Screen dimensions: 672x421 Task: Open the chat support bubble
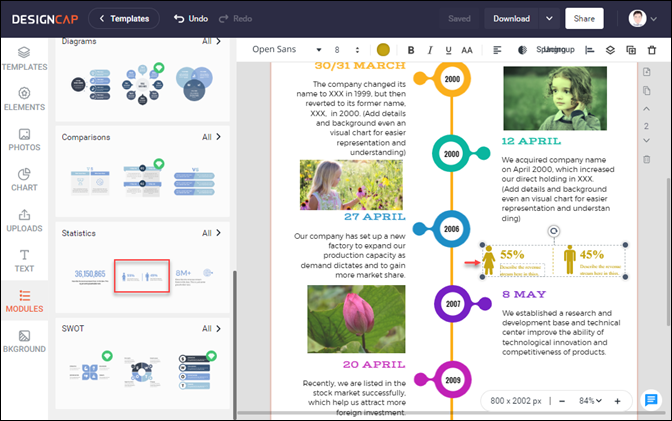[651, 400]
